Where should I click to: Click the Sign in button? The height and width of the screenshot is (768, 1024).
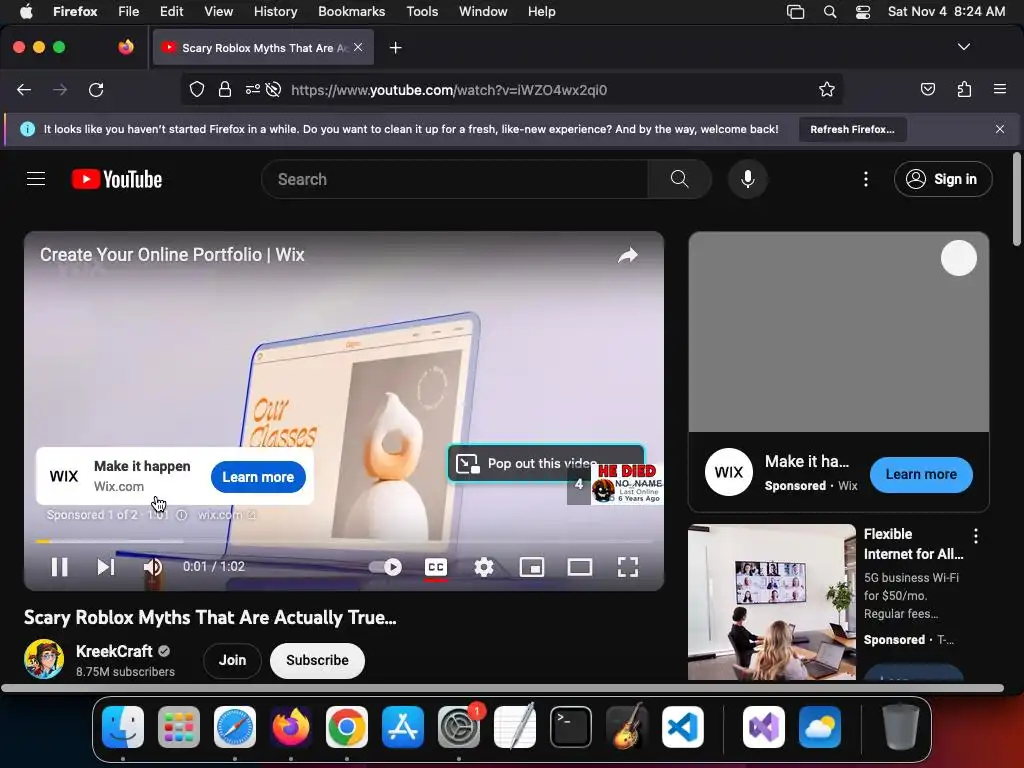[x=943, y=179]
